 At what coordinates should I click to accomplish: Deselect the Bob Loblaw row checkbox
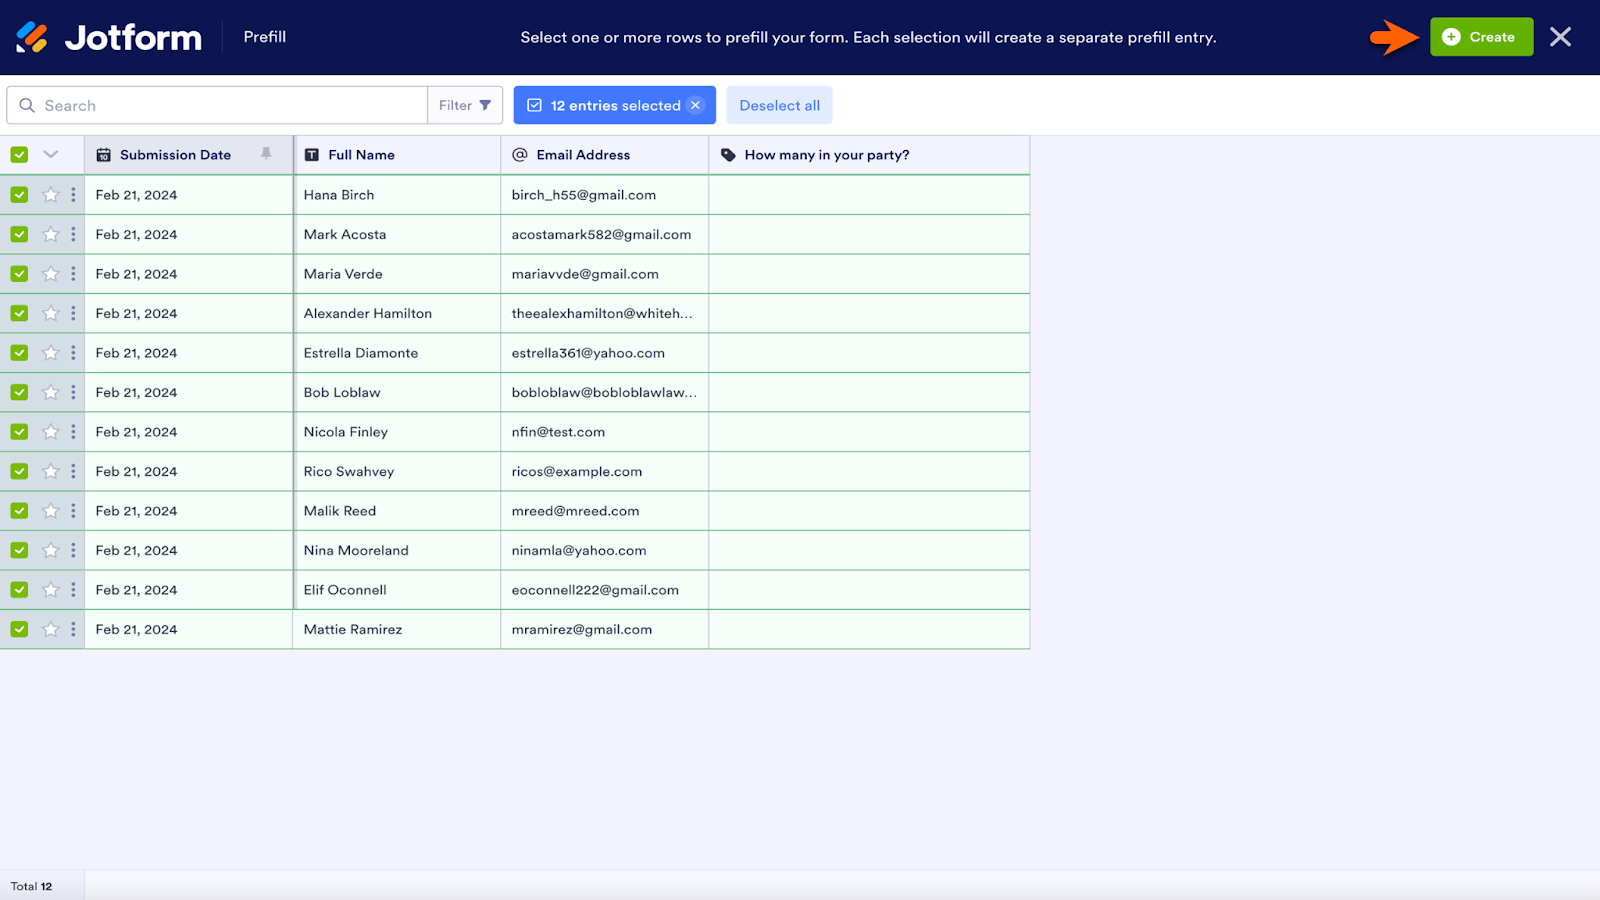point(19,392)
